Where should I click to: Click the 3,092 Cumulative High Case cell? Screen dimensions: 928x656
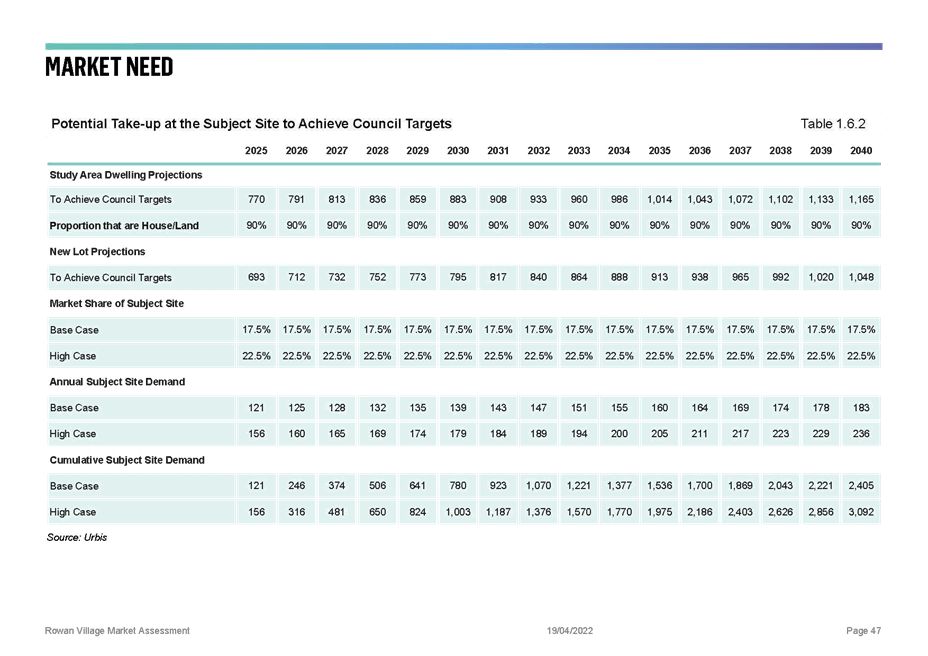pyautogui.click(x=861, y=512)
